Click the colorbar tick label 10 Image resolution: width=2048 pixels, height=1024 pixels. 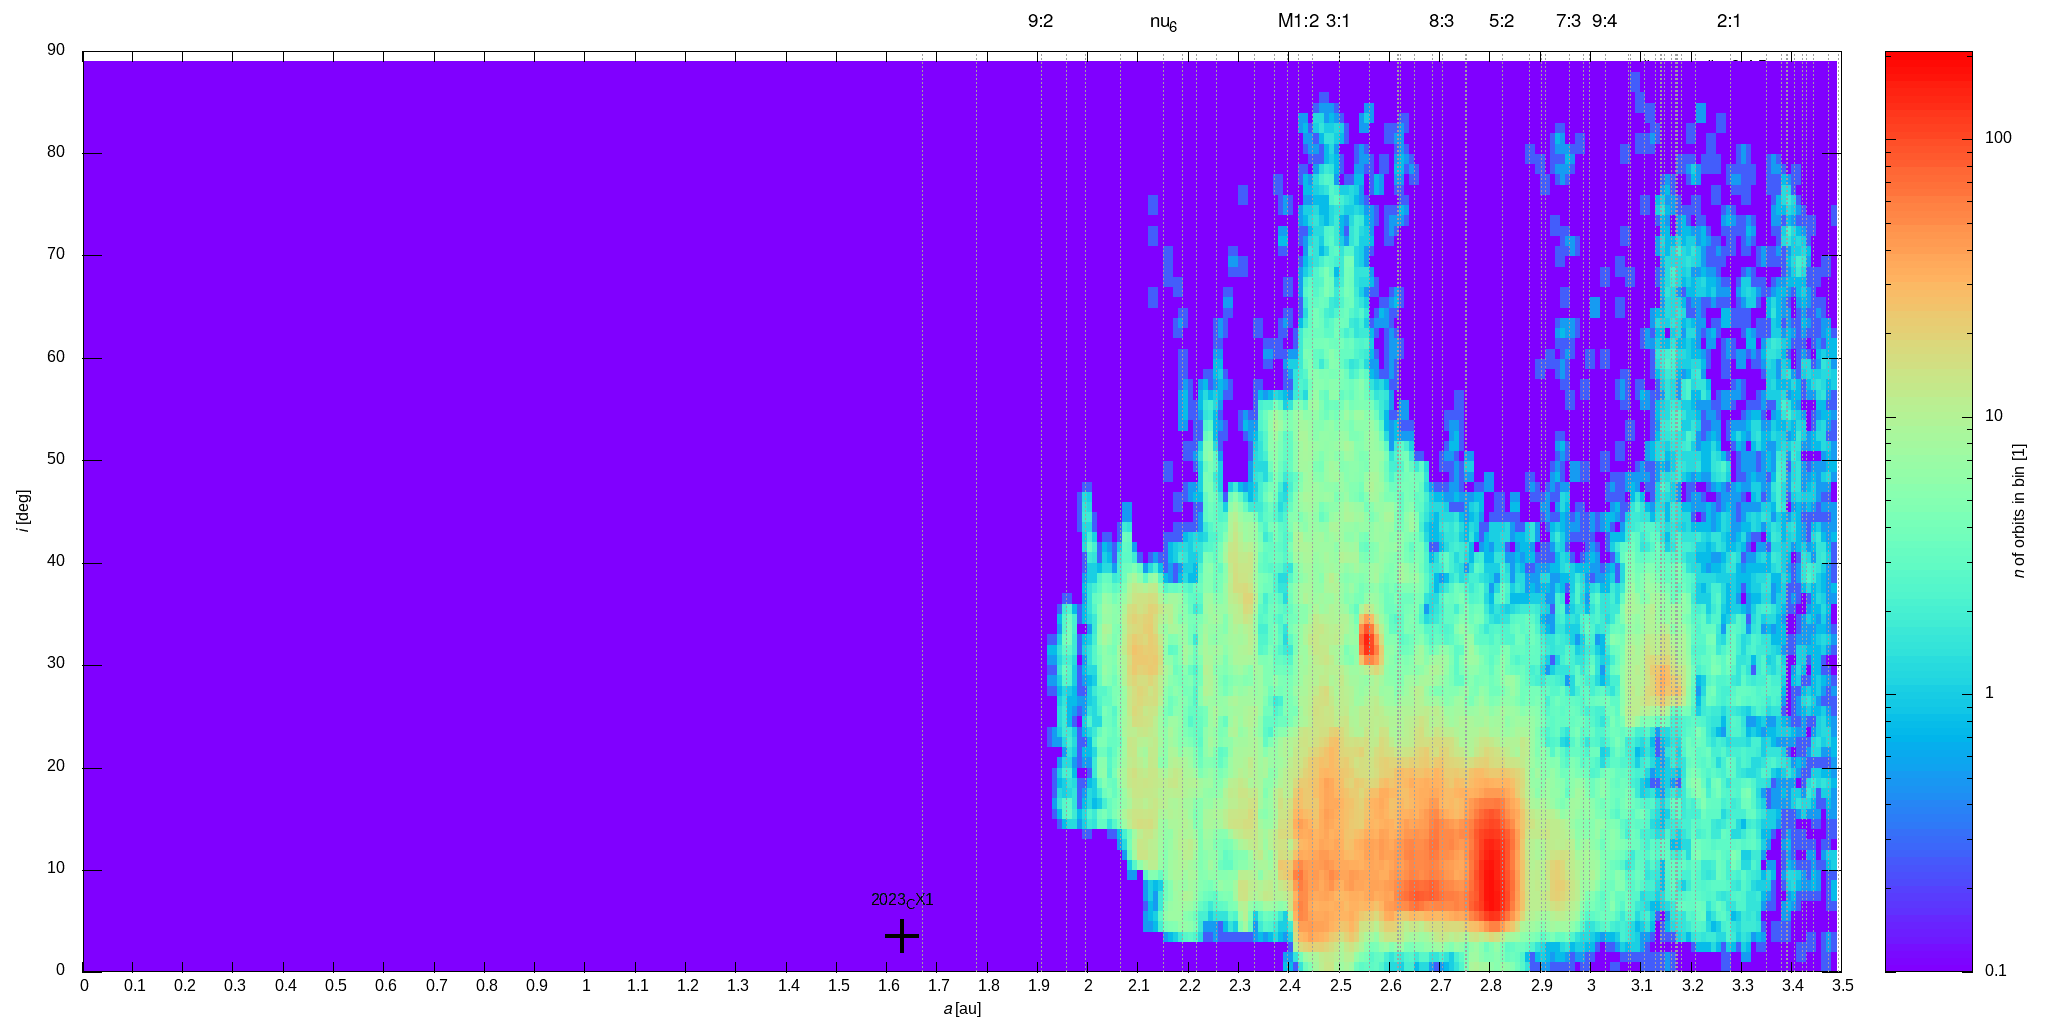point(1993,416)
